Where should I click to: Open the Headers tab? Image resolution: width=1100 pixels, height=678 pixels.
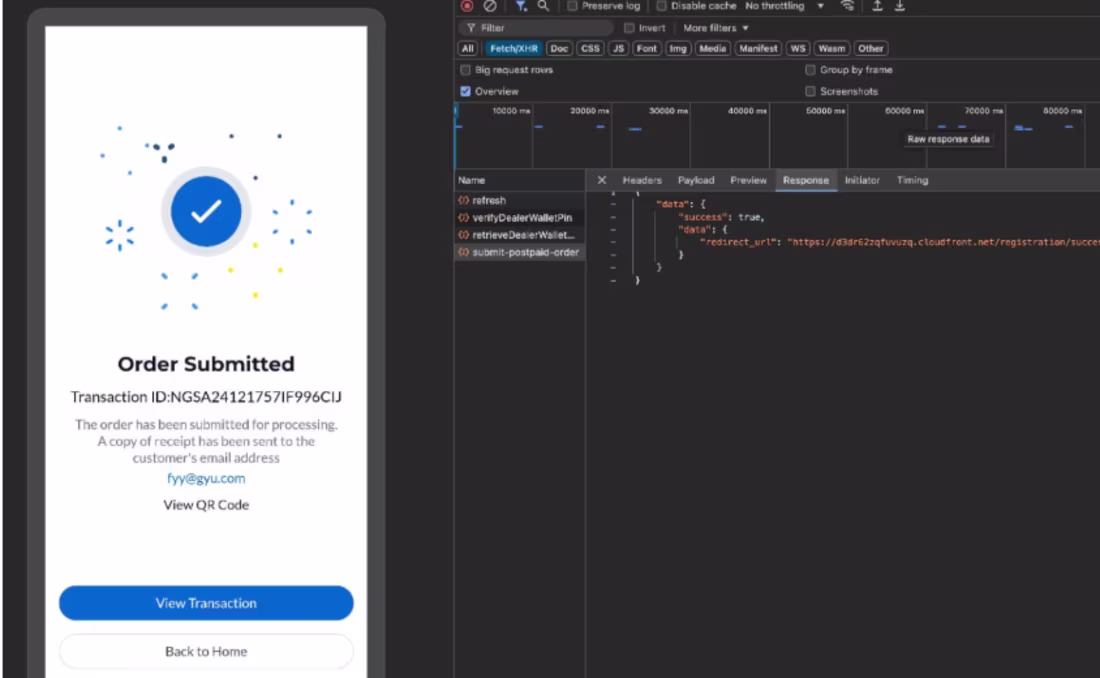pos(642,180)
